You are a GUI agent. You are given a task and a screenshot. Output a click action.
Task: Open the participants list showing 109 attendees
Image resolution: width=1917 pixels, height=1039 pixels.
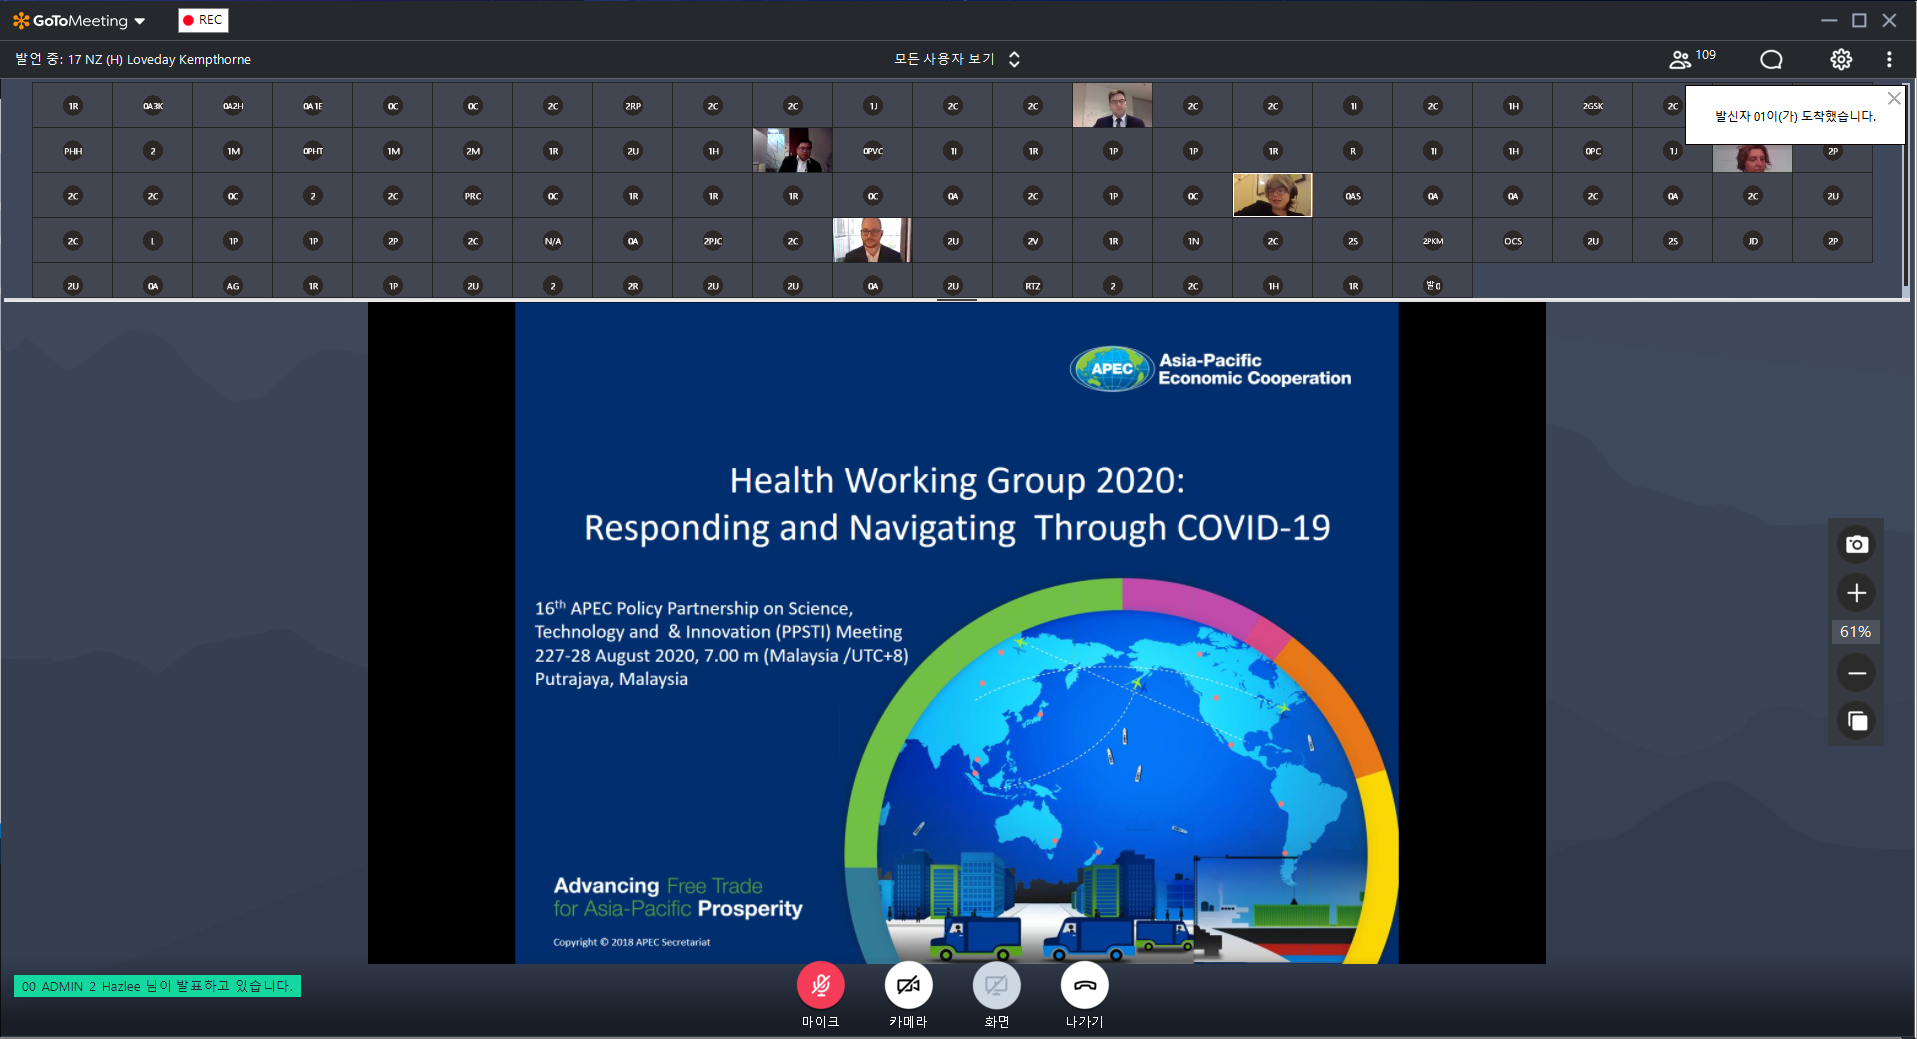[1691, 59]
